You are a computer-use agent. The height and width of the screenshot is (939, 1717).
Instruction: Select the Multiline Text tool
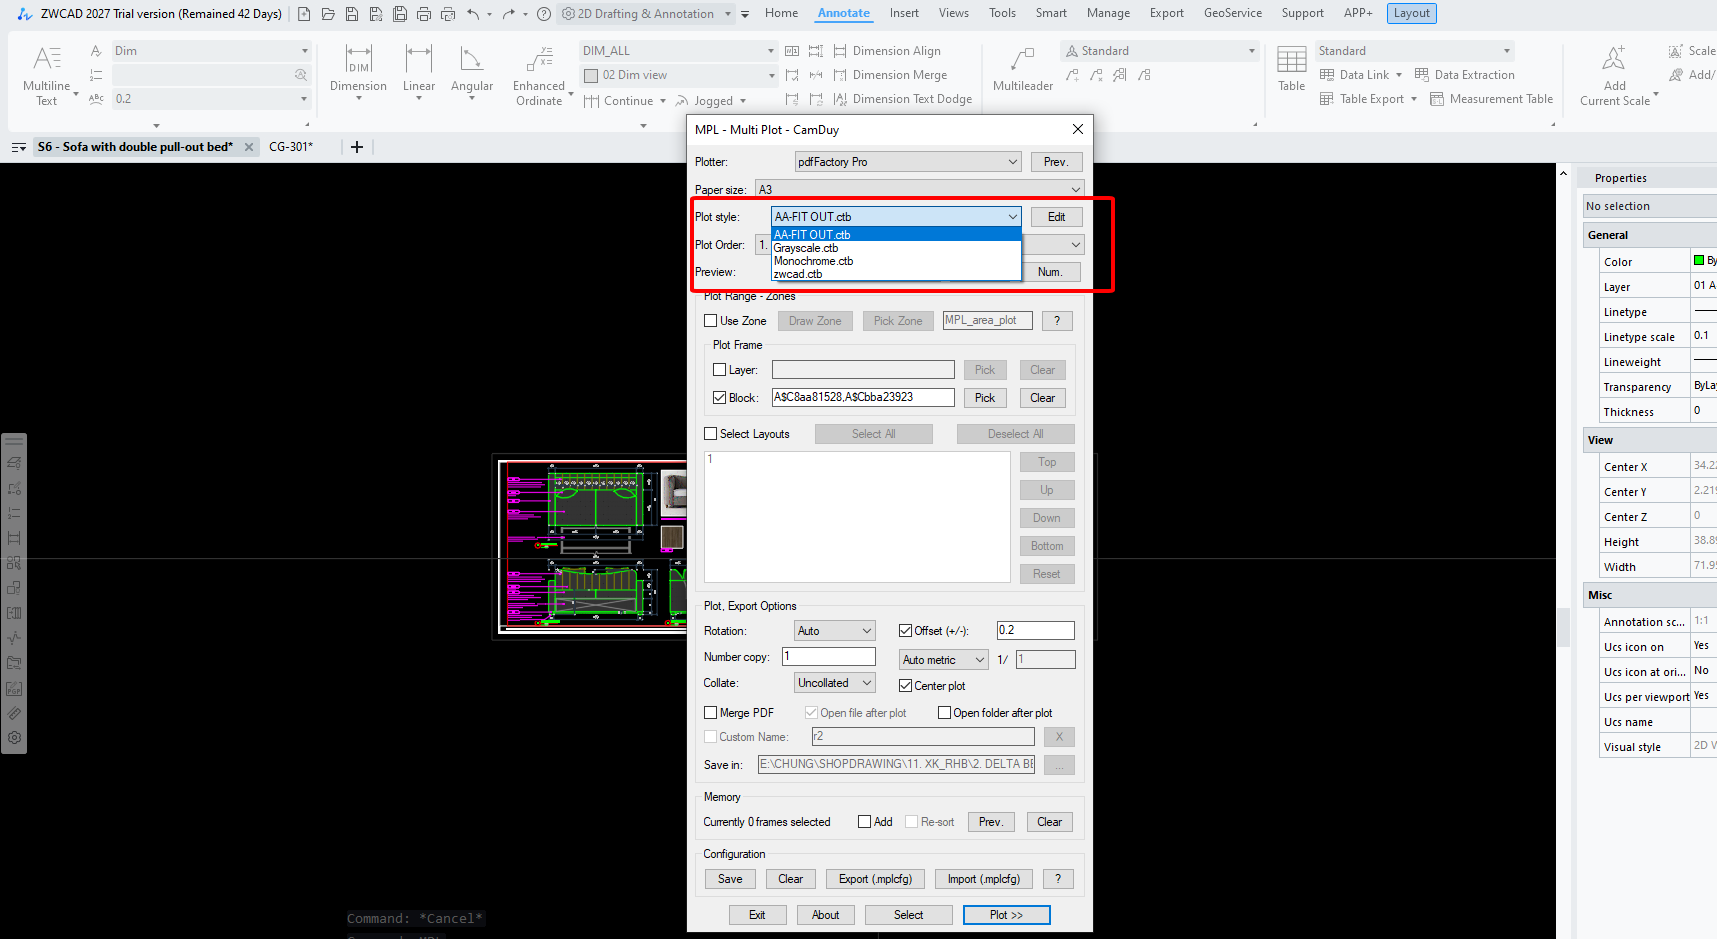(x=47, y=75)
